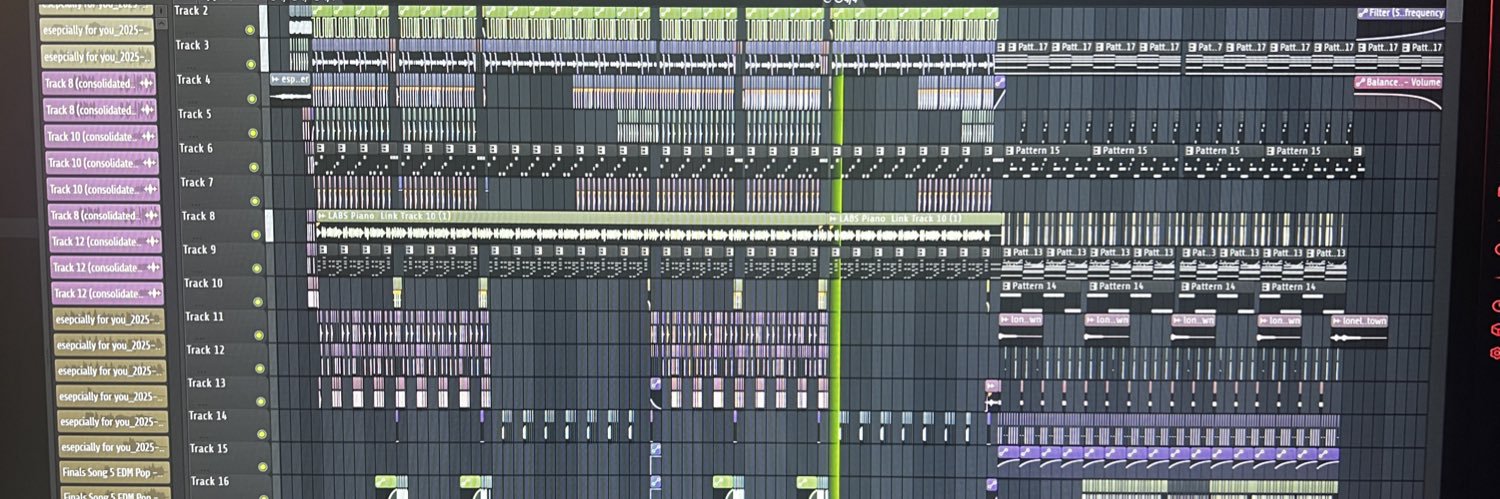Select the last Pattern 14 clip title
Image resolution: width=1500 pixels, height=499 pixels.
pos(1293,286)
